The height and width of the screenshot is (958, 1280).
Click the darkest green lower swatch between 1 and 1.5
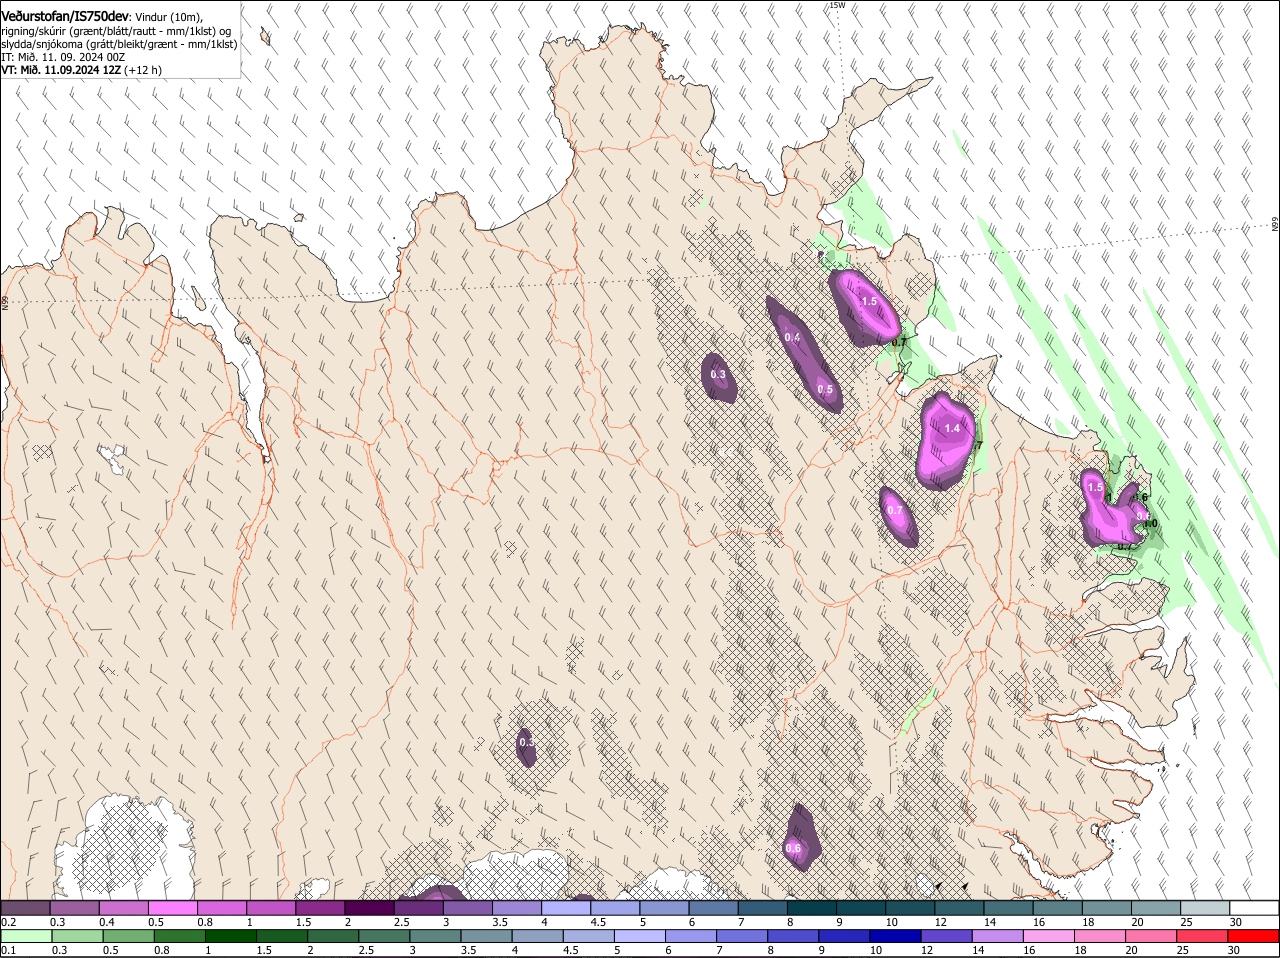pos(231,936)
